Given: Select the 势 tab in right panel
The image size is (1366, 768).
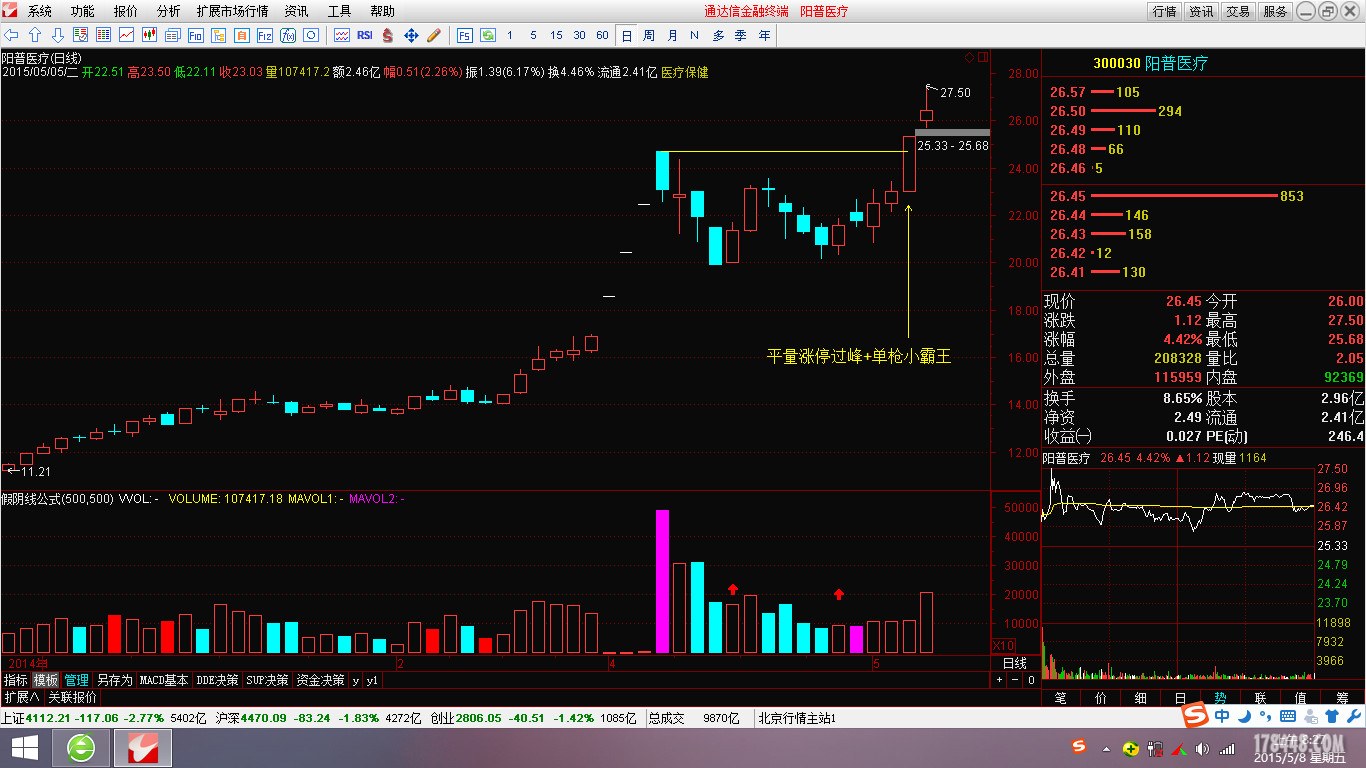Looking at the screenshot, I should point(1220,698).
